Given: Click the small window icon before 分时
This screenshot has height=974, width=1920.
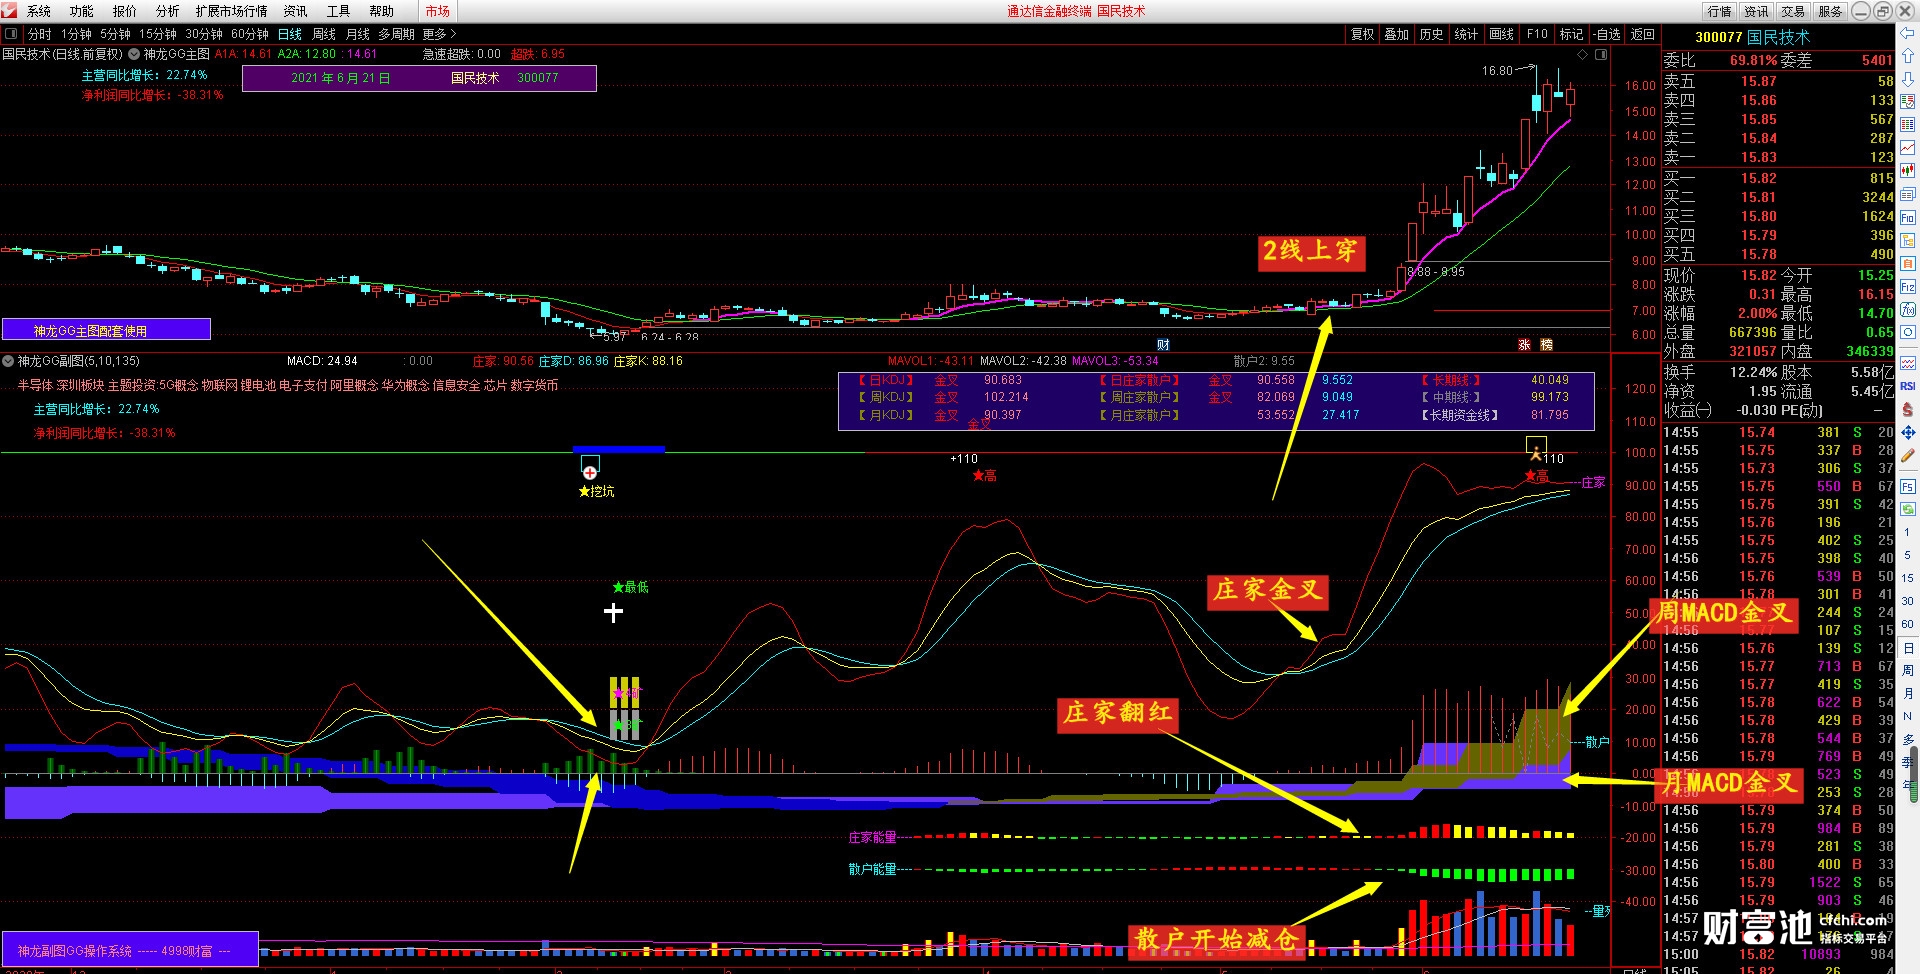Looking at the screenshot, I should (11, 34).
